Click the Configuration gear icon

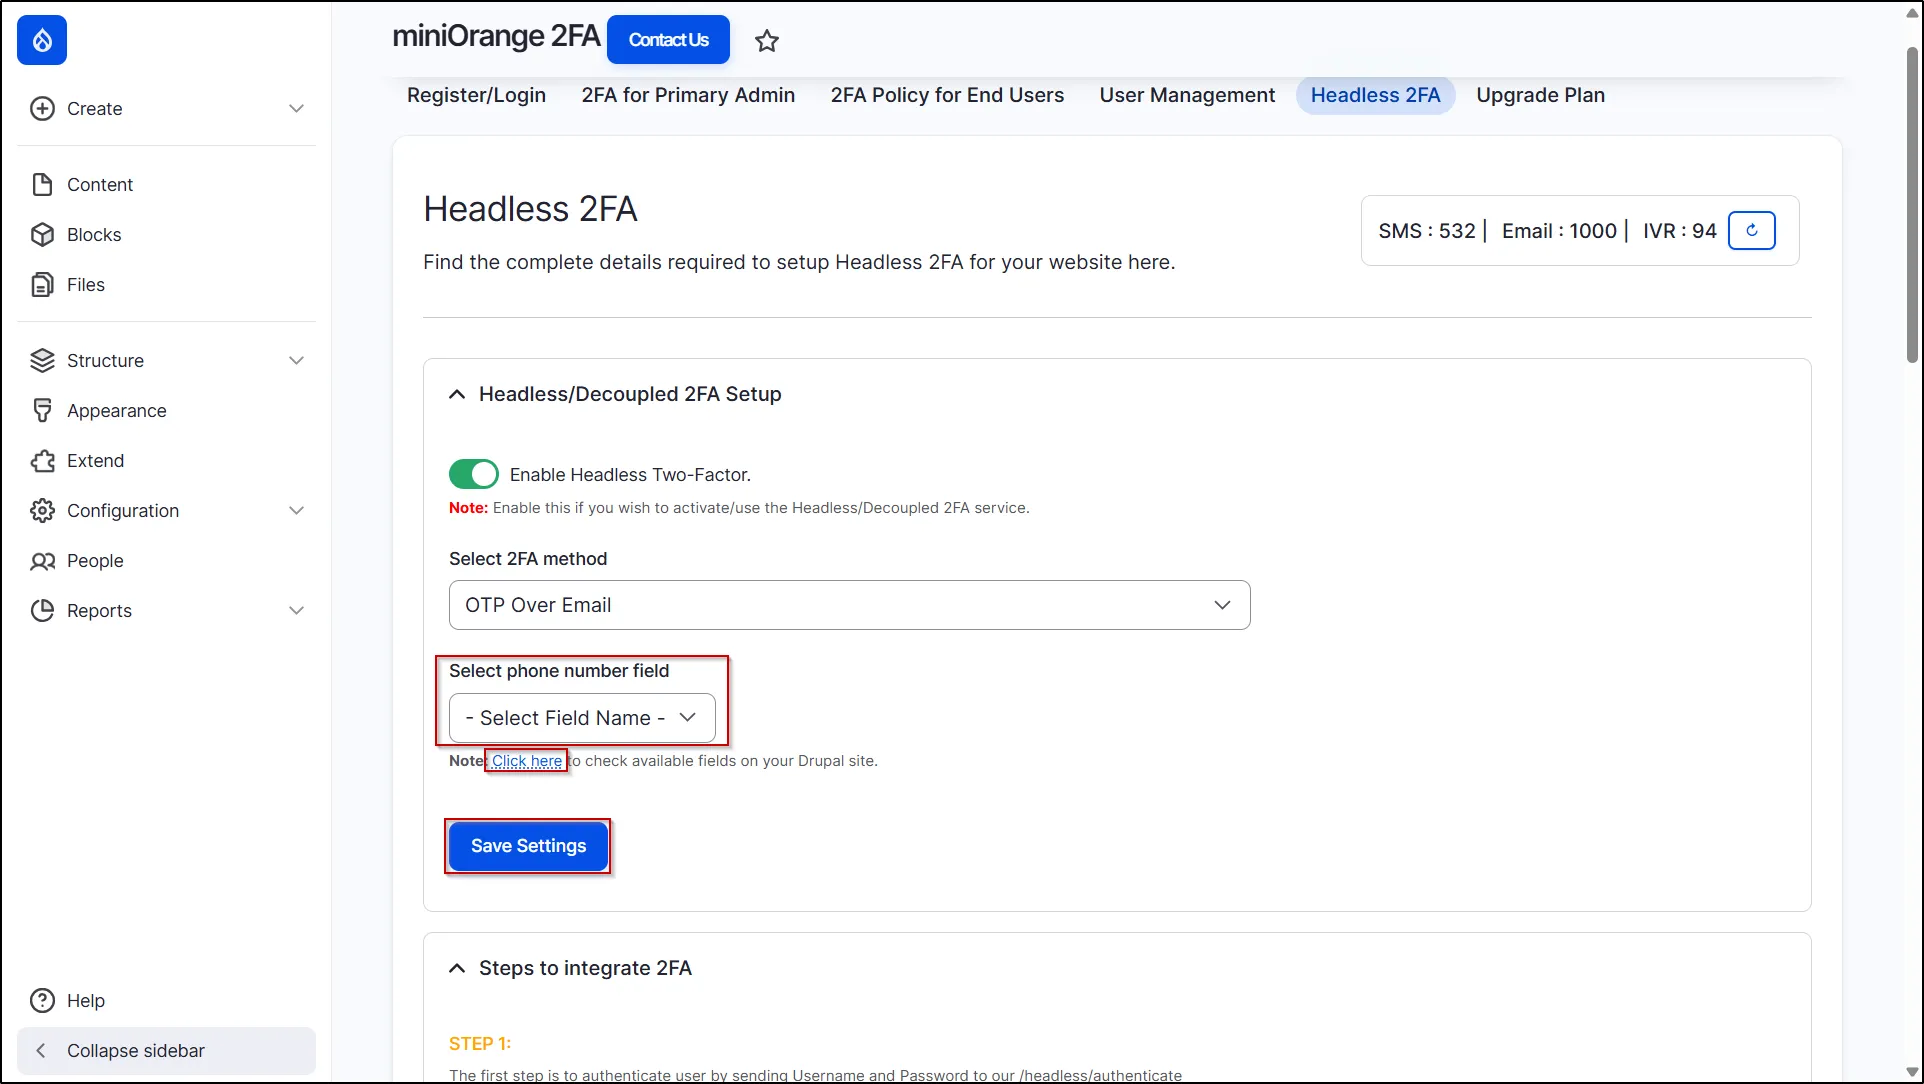pyautogui.click(x=42, y=510)
